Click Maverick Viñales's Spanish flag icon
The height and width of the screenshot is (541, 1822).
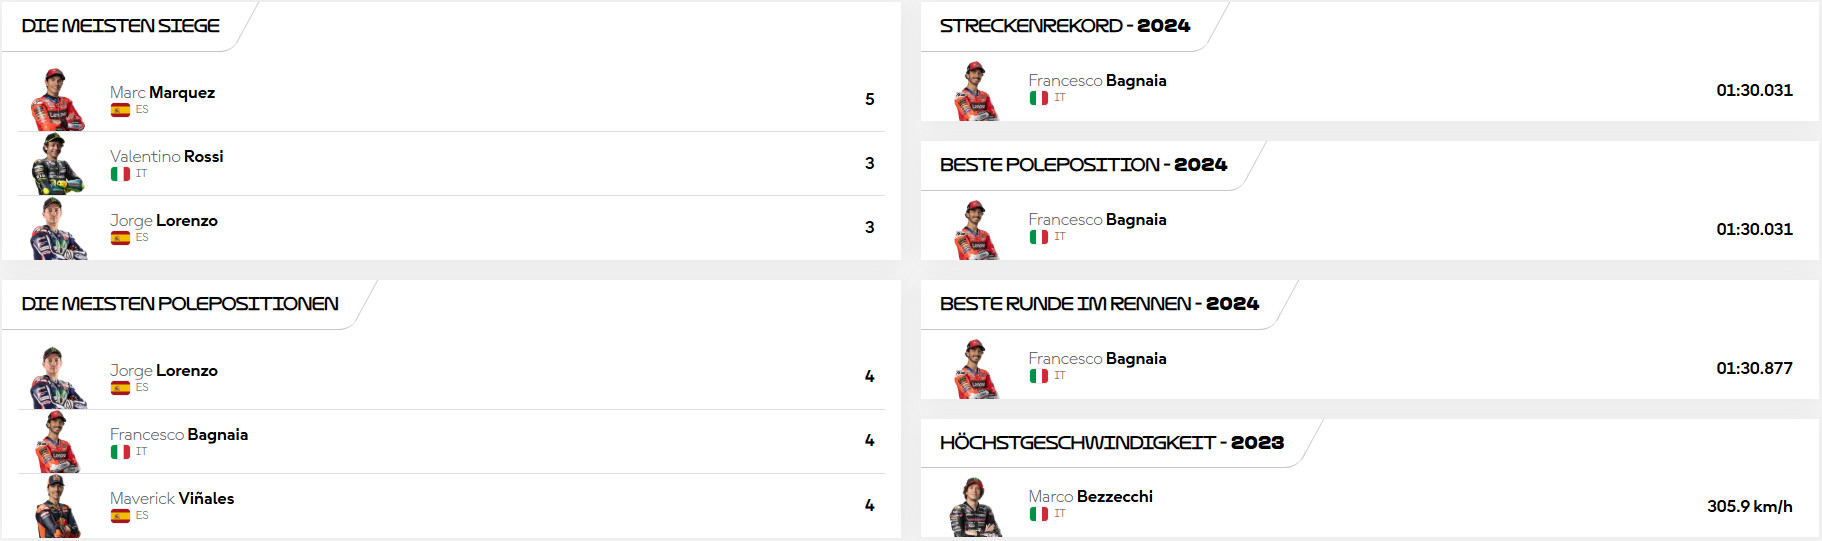point(120,516)
